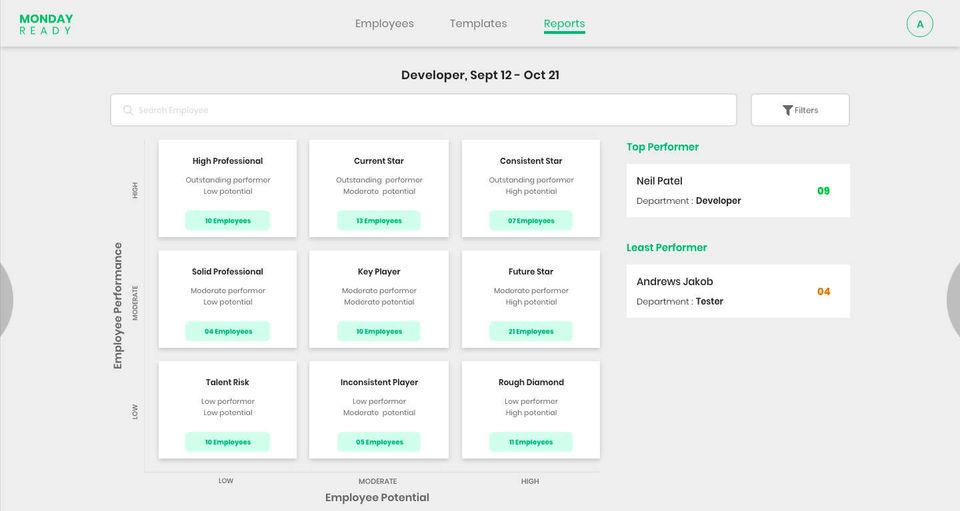960x511 pixels.
Task: Switch to the Templates tab
Action: click(478, 23)
